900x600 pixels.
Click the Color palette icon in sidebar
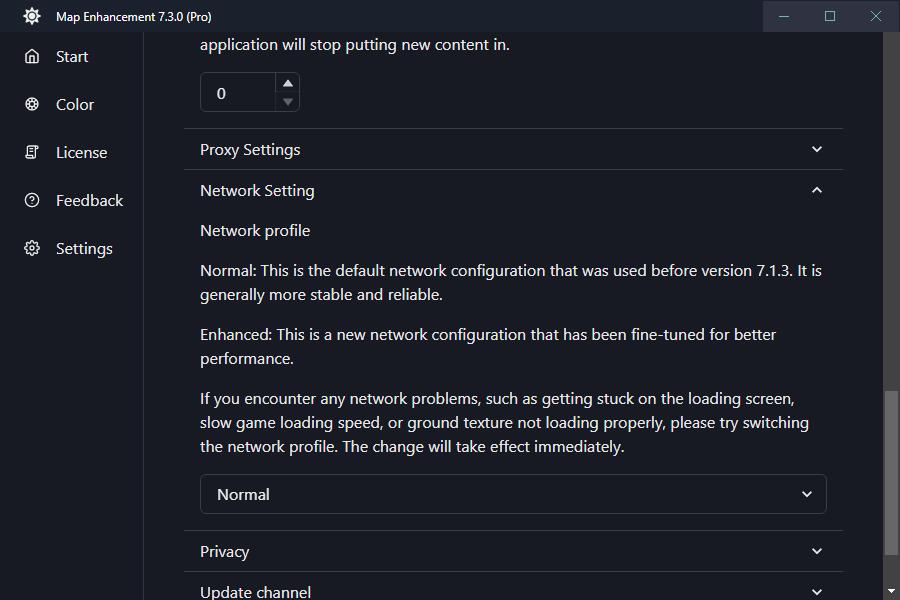pos(33,104)
